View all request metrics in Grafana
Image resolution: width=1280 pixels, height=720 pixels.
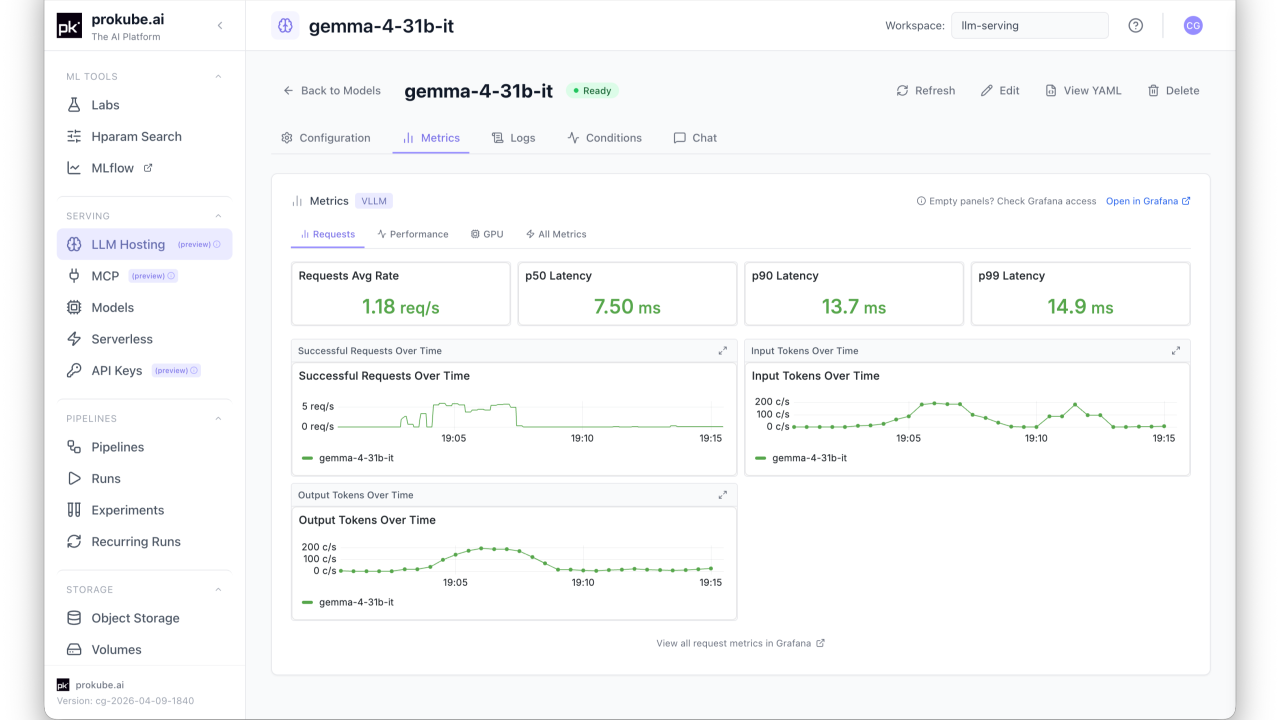pyautogui.click(x=741, y=643)
